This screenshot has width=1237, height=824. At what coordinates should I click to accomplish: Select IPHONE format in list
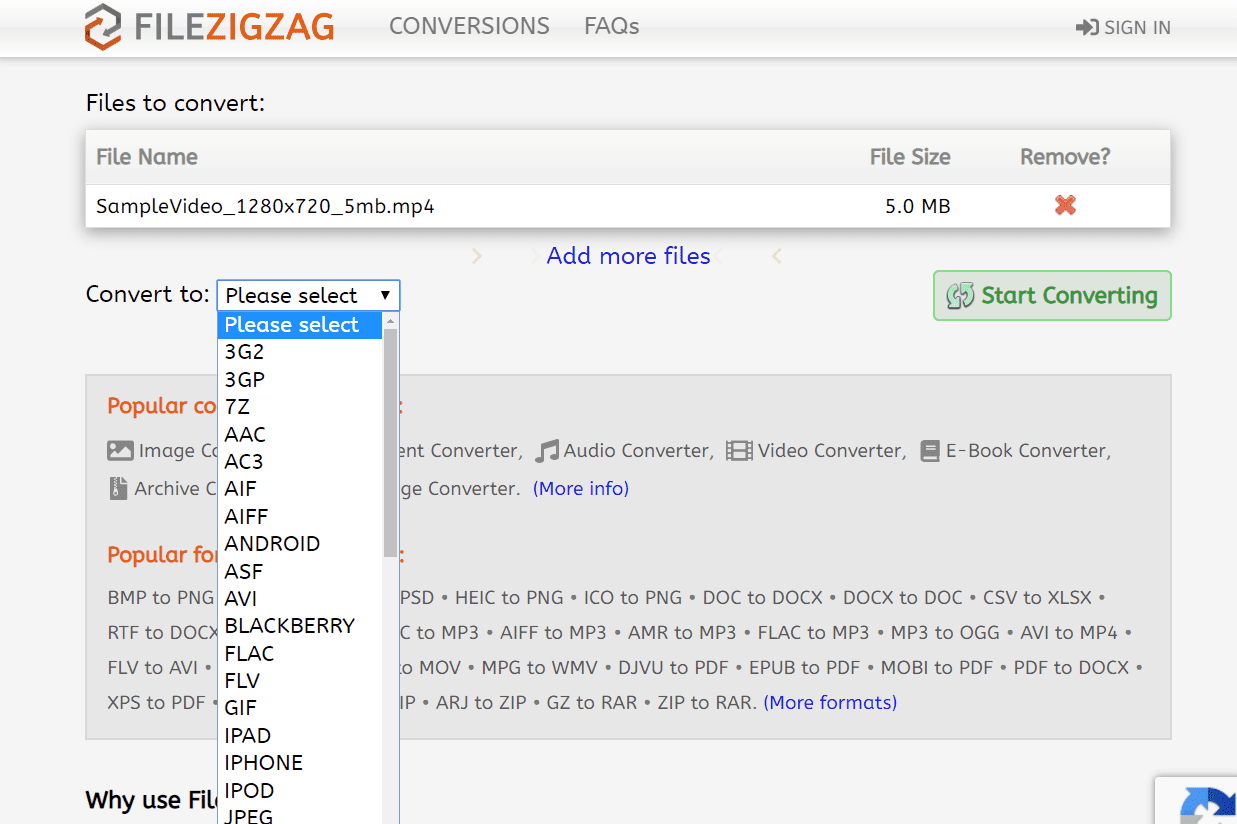(x=300, y=763)
